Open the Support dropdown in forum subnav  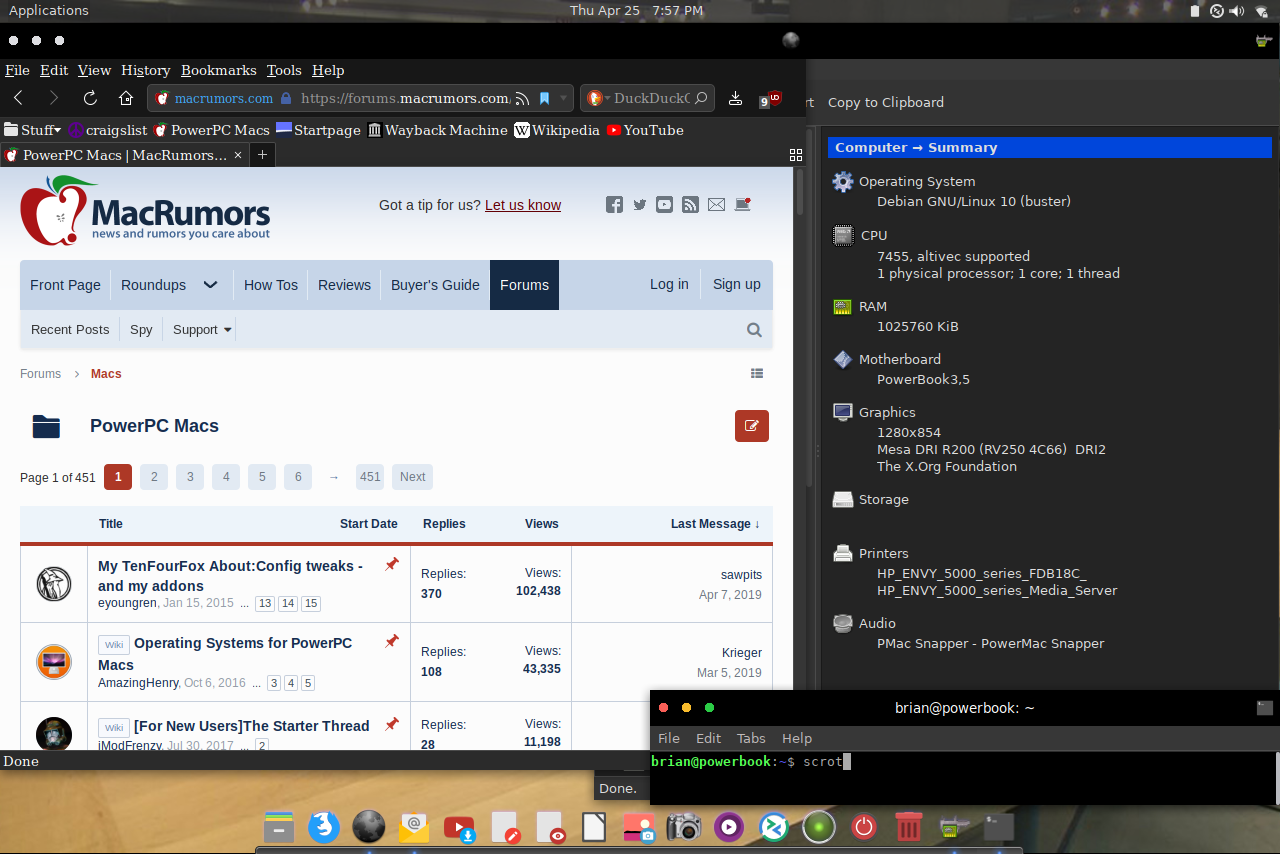click(202, 330)
